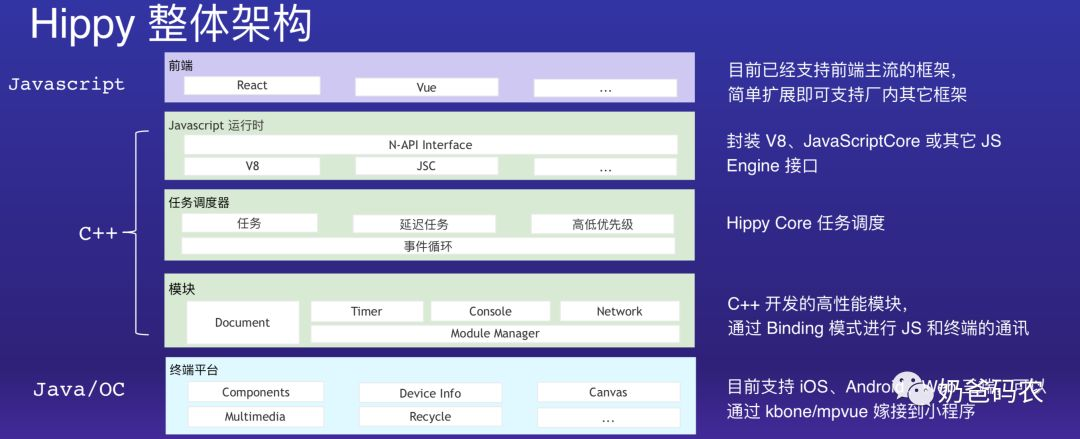1080x439 pixels.
Task: Click the Console module box
Action: [490, 312]
